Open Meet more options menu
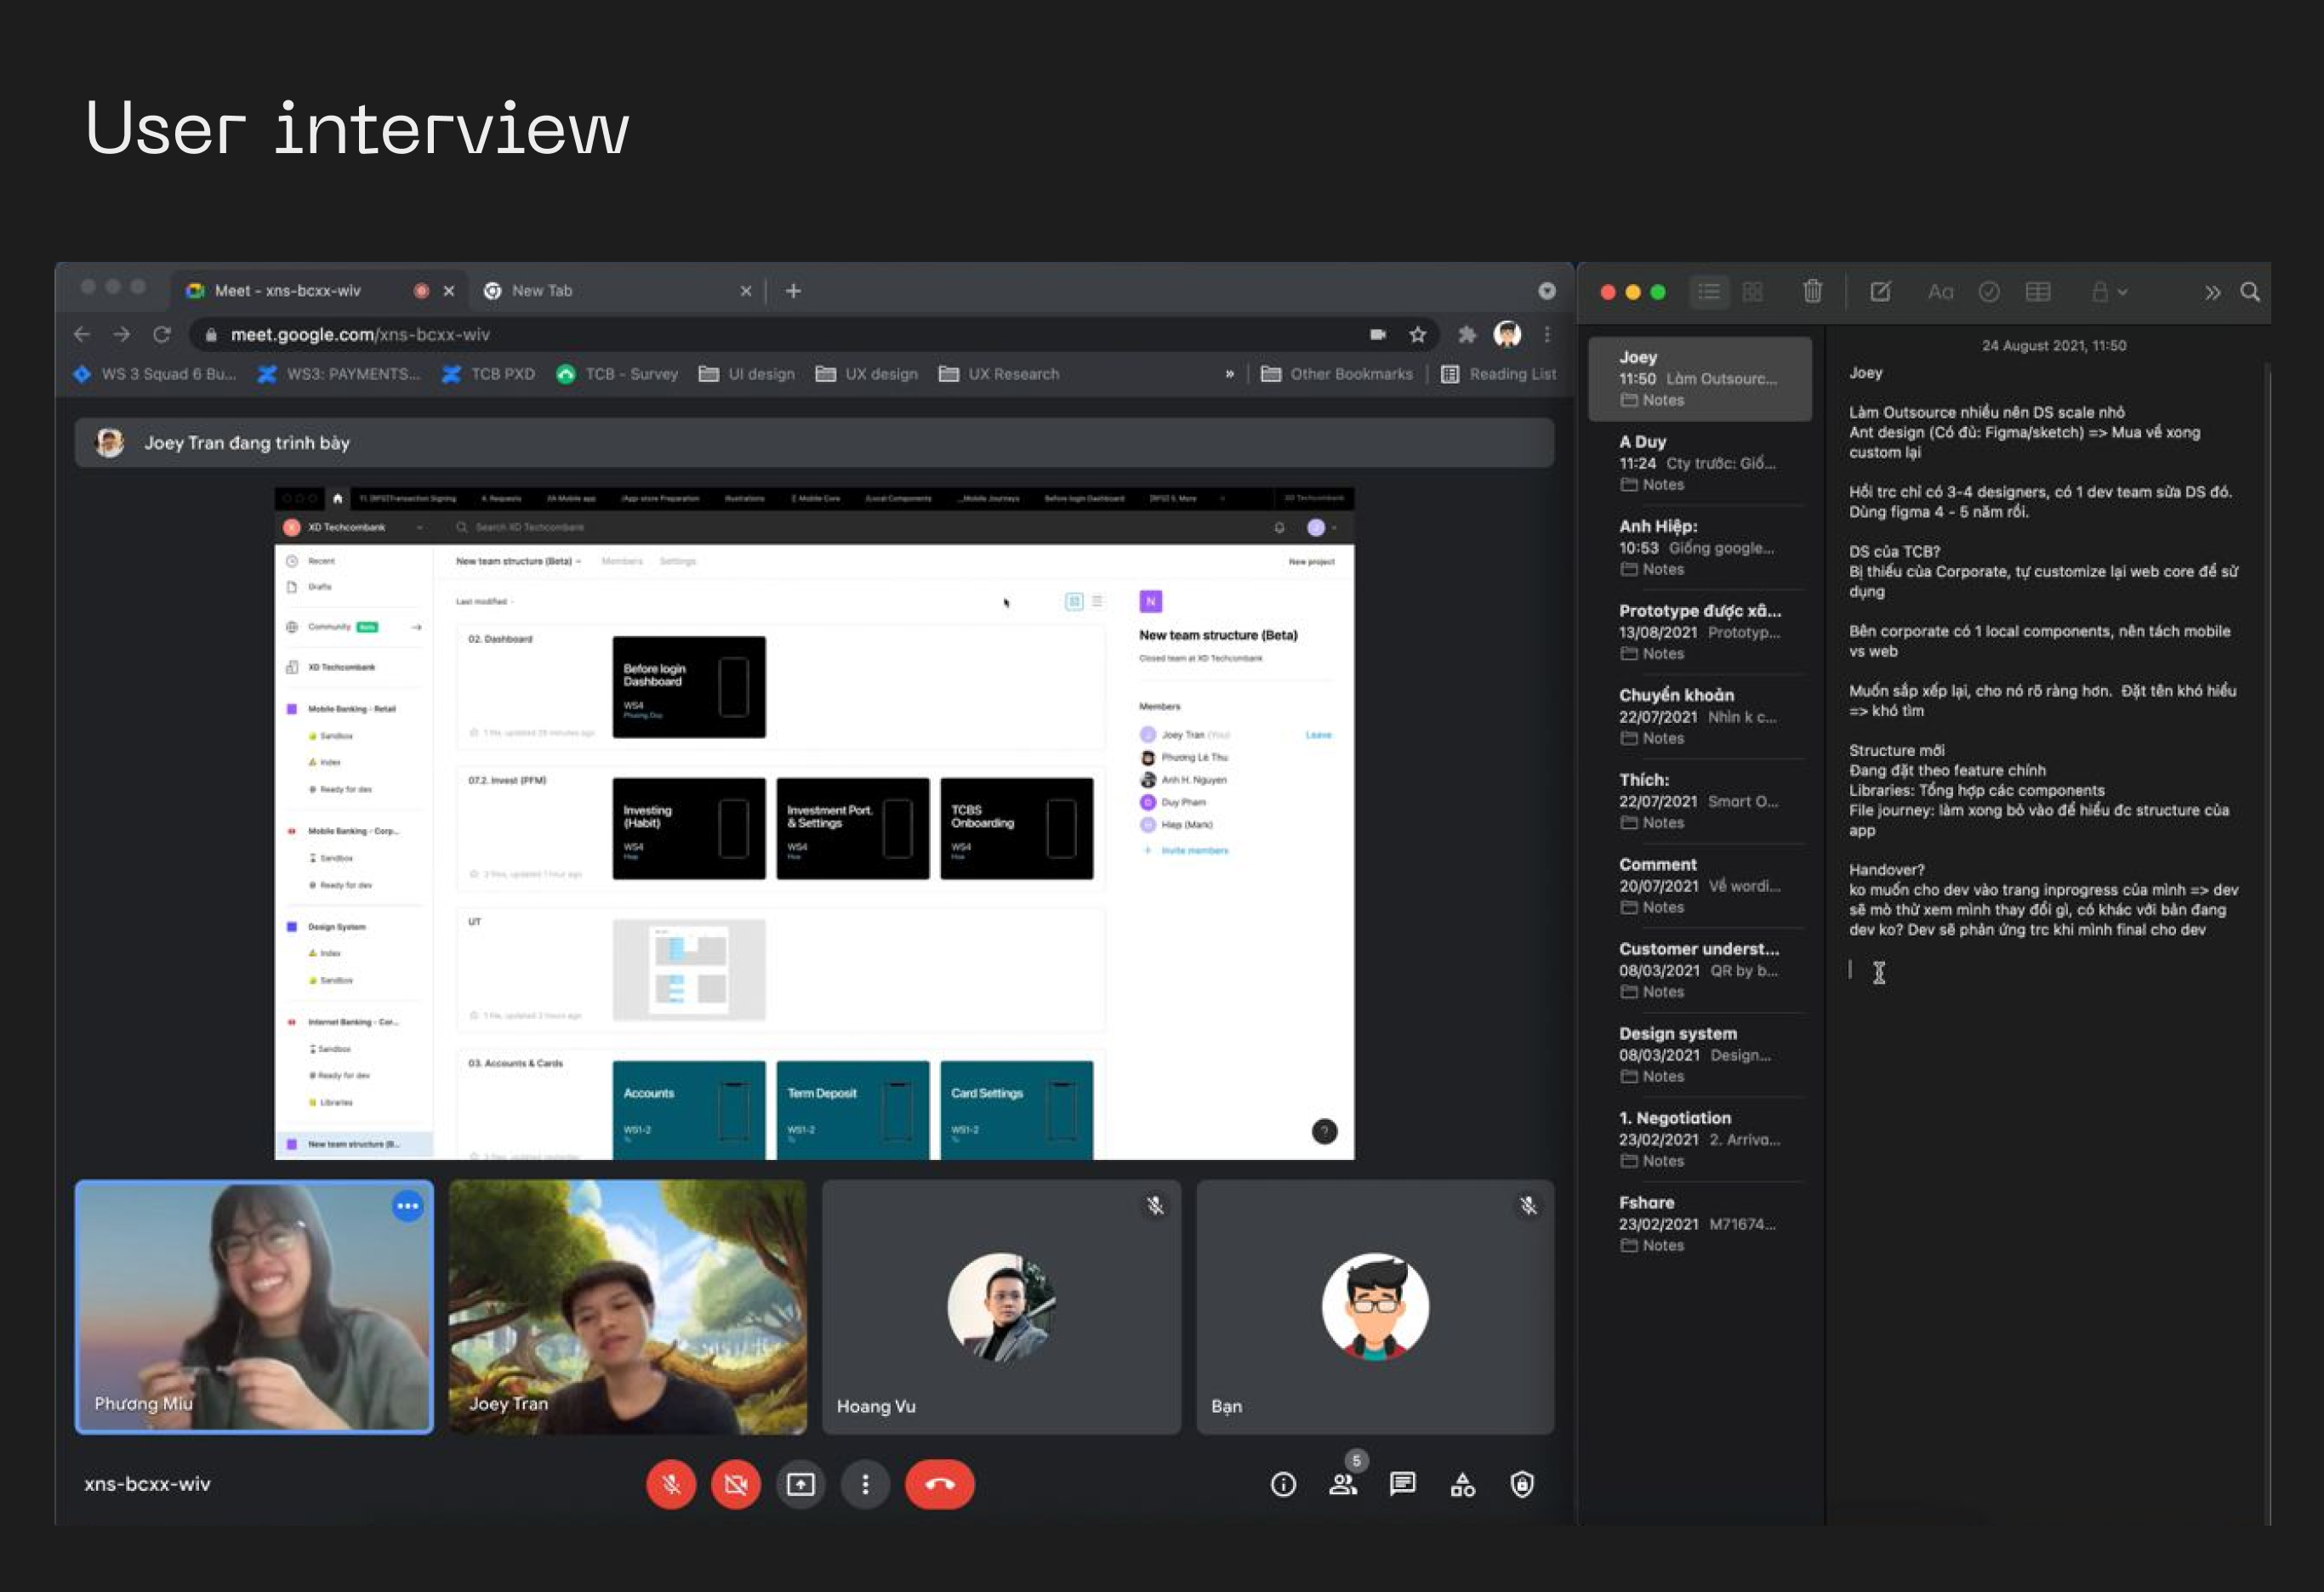The width and height of the screenshot is (2324, 1592). point(866,1484)
